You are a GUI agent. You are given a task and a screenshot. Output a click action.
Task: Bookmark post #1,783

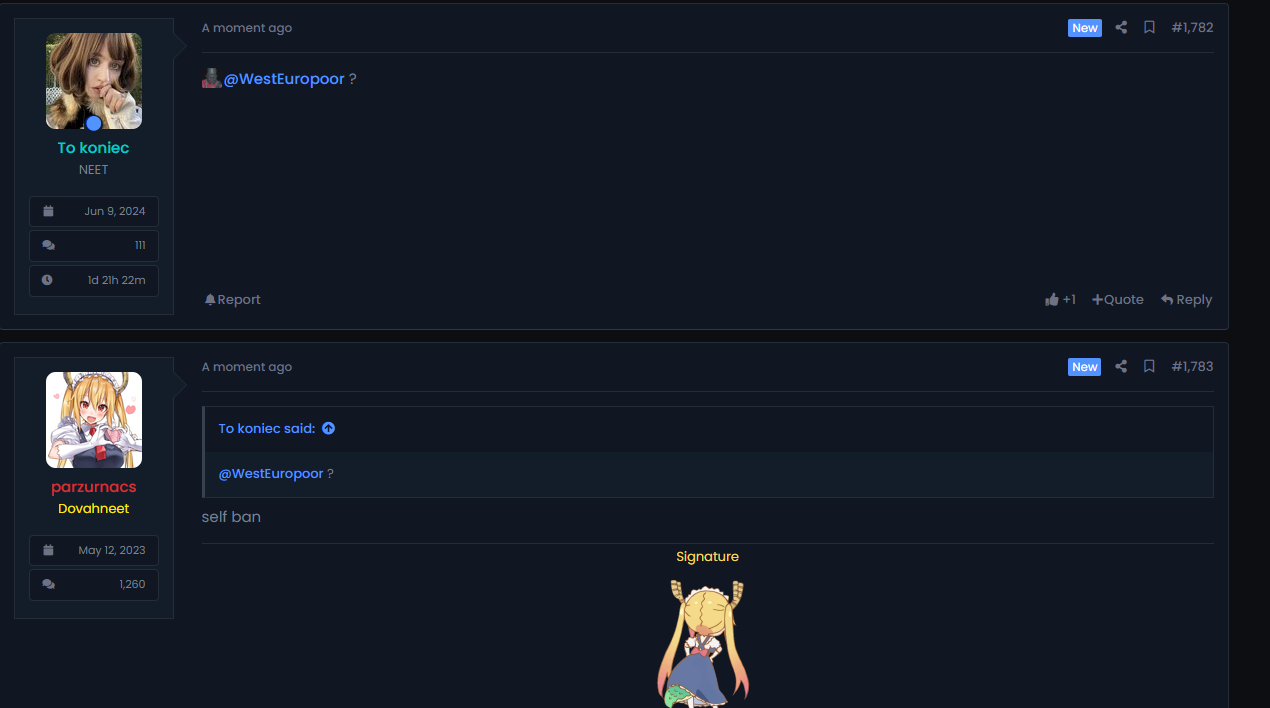click(x=1149, y=367)
